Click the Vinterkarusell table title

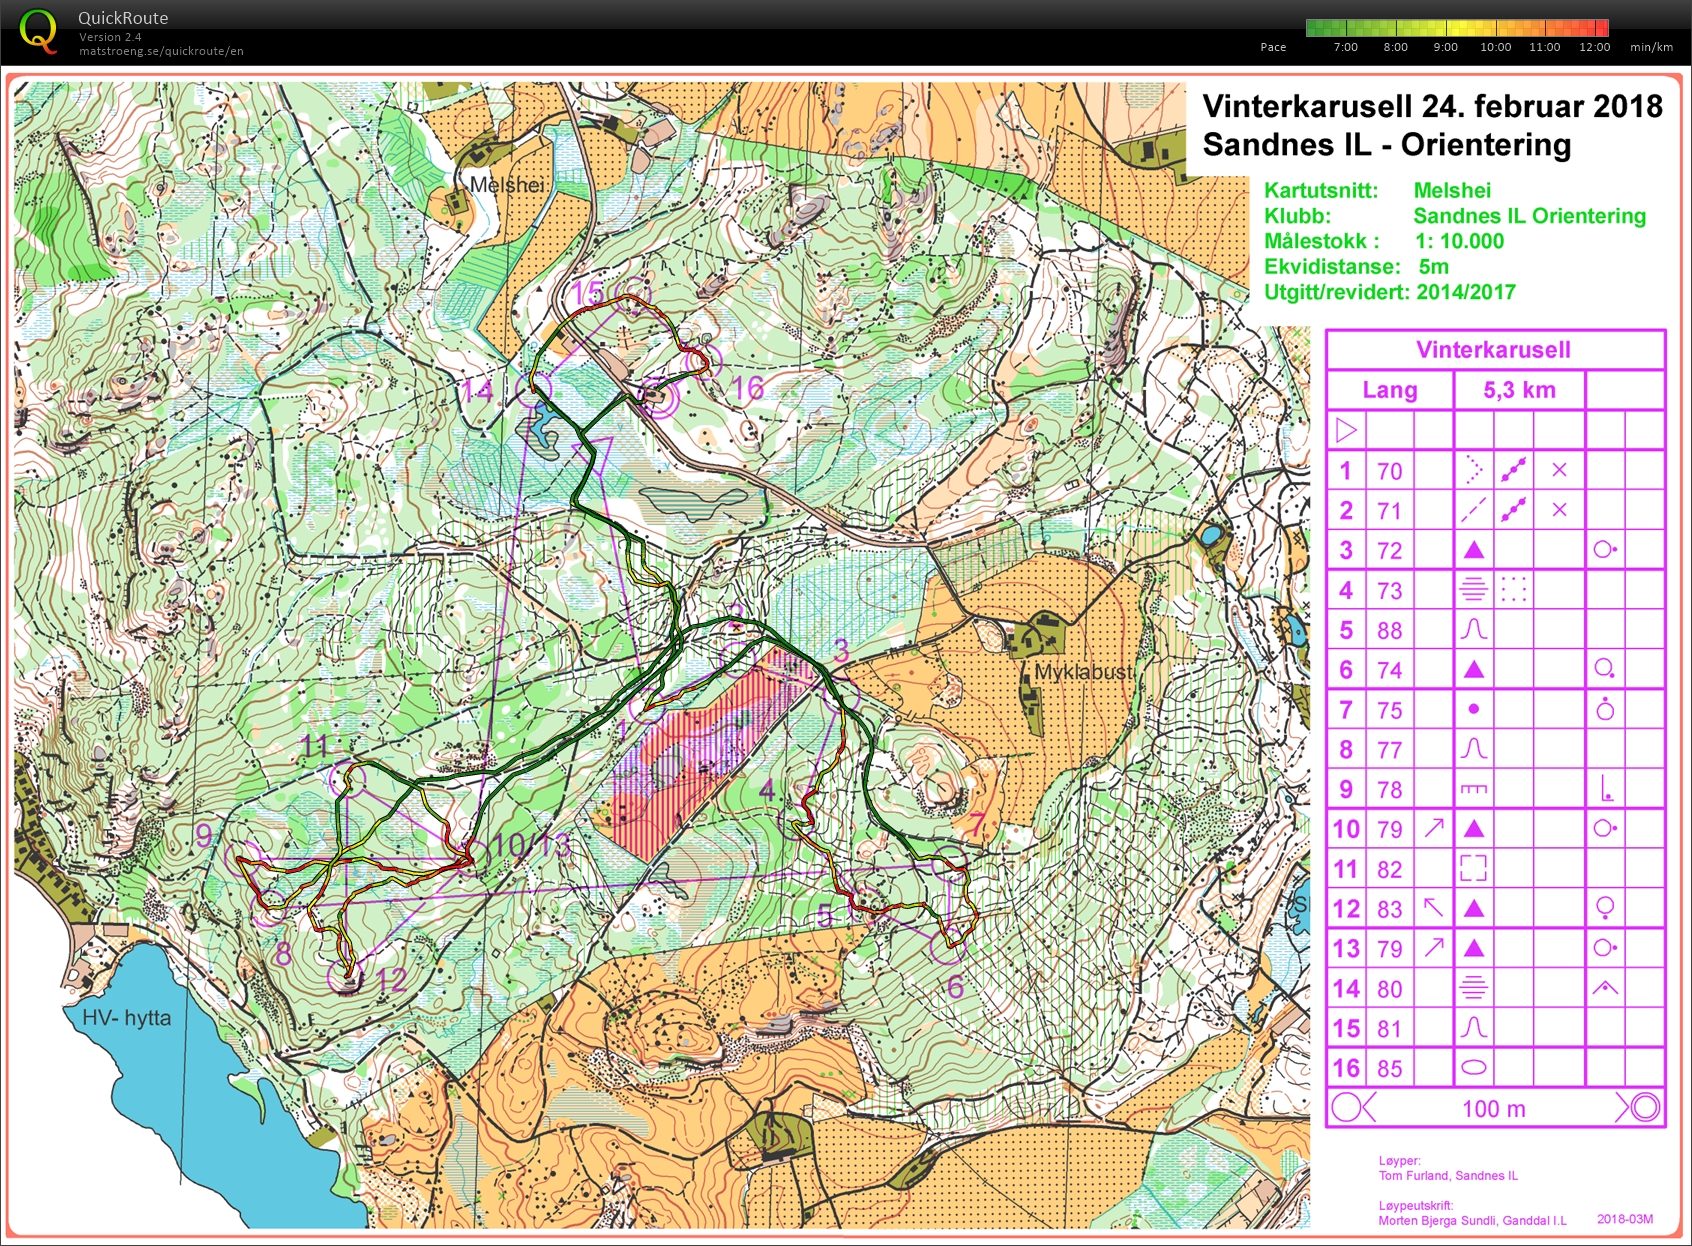pyautogui.click(x=1493, y=350)
